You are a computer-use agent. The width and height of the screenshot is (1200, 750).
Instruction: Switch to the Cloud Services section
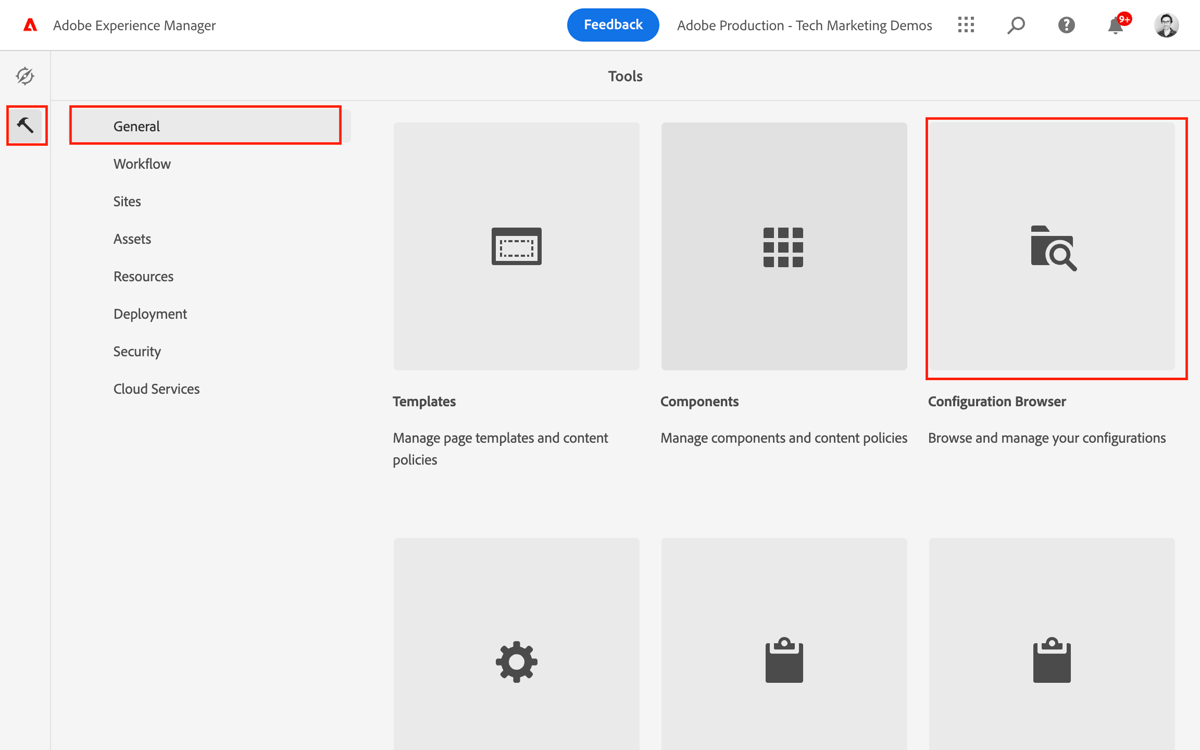[156, 388]
